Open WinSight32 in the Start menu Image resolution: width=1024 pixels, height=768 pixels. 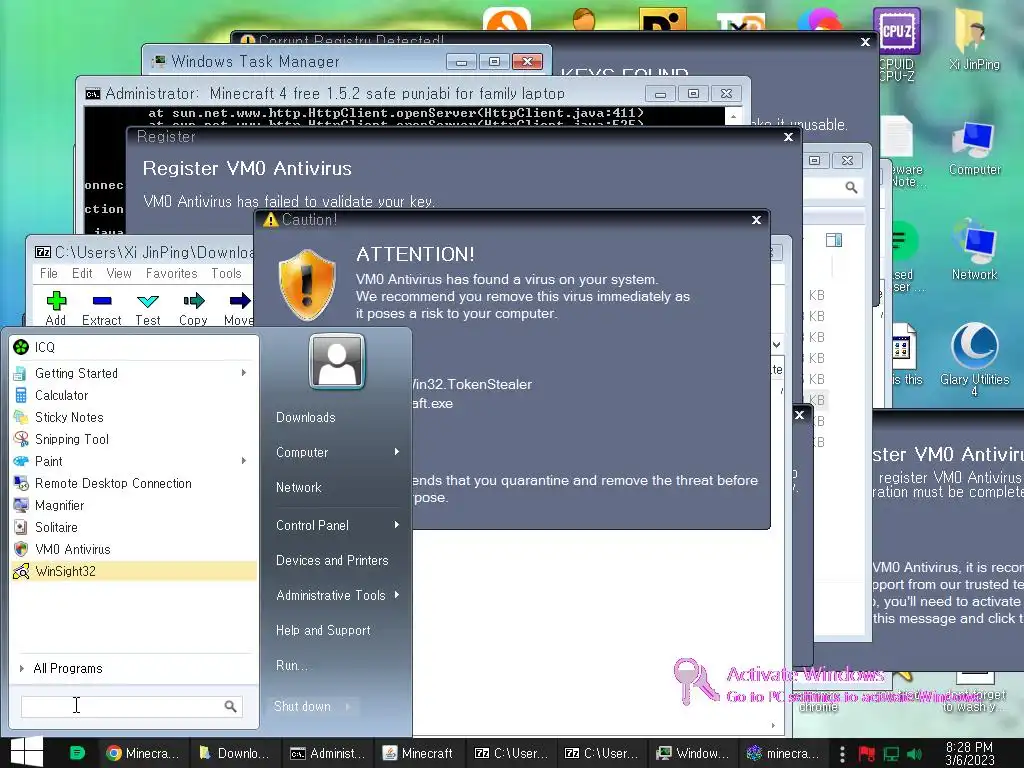coord(134,571)
